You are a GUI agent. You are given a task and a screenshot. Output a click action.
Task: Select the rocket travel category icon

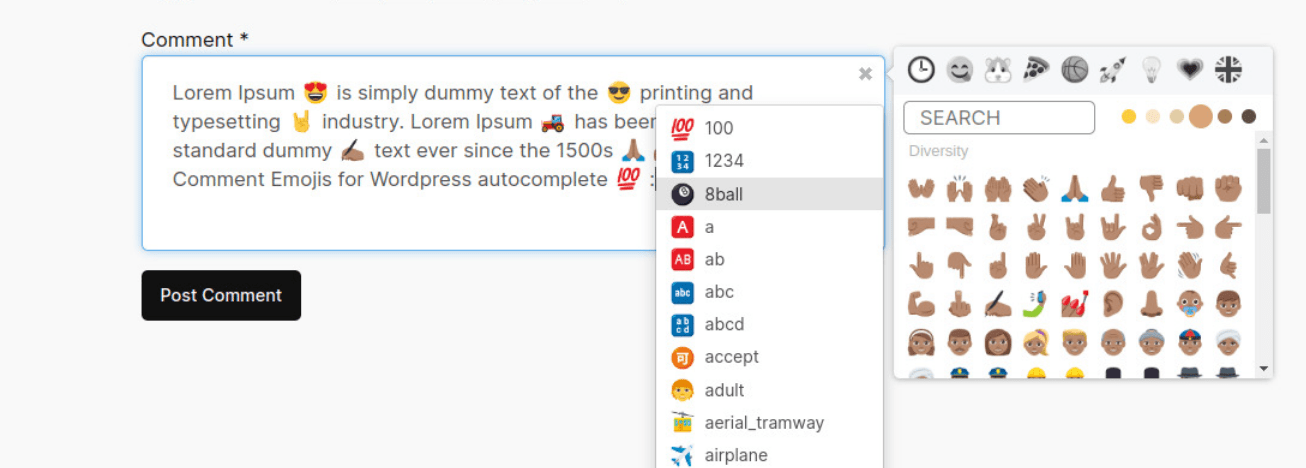pos(1112,70)
